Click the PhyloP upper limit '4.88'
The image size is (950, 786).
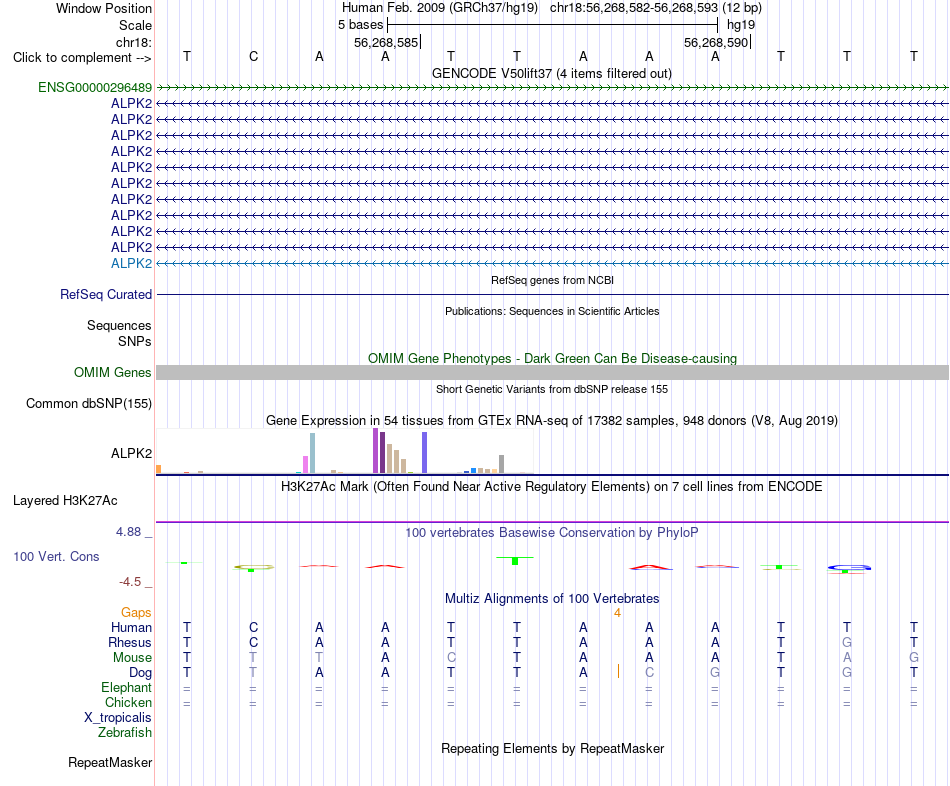tap(128, 532)
